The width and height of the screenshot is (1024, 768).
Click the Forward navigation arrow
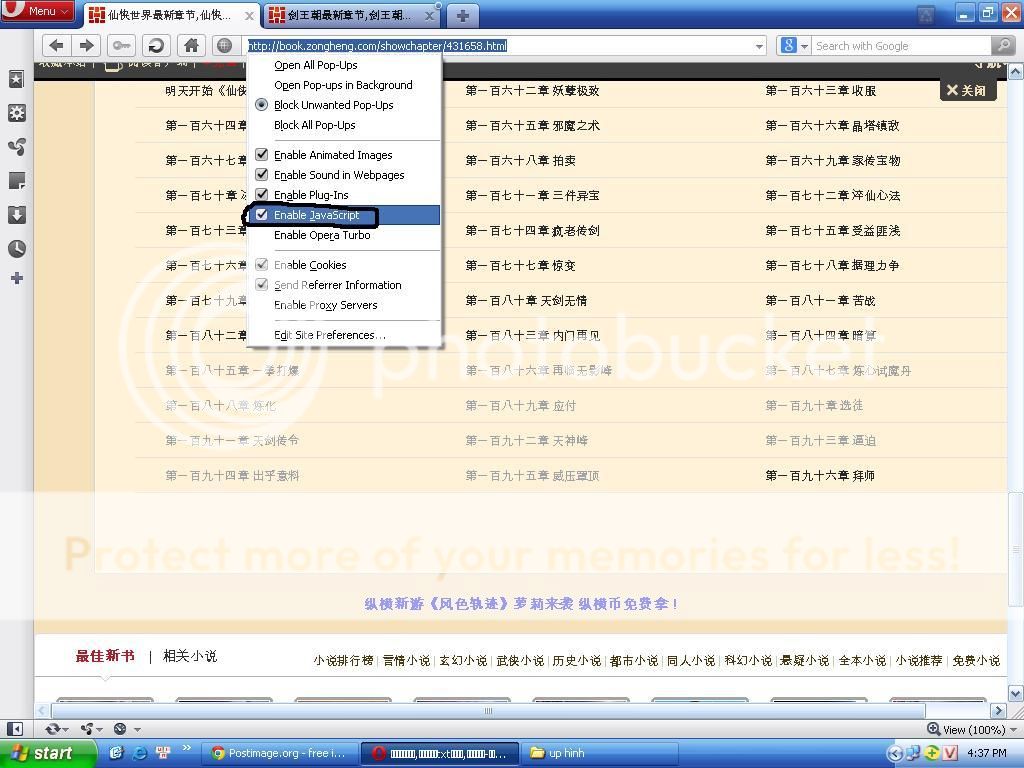(x=86, y=45)
